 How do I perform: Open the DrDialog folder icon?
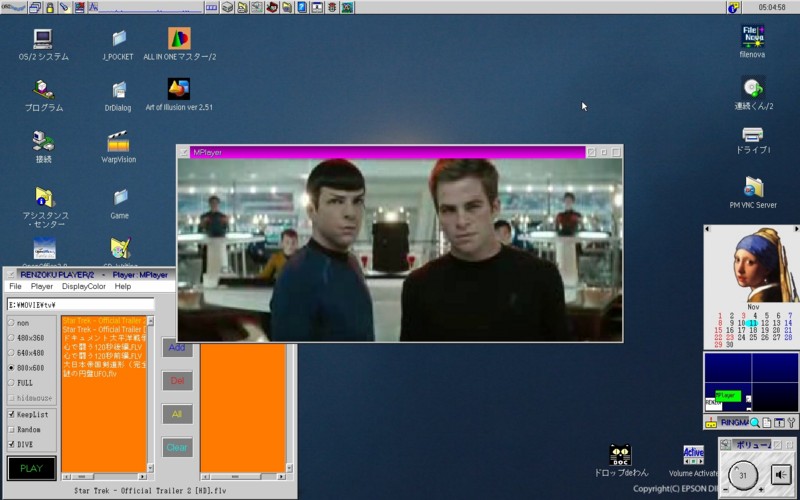tap(118, 90)
